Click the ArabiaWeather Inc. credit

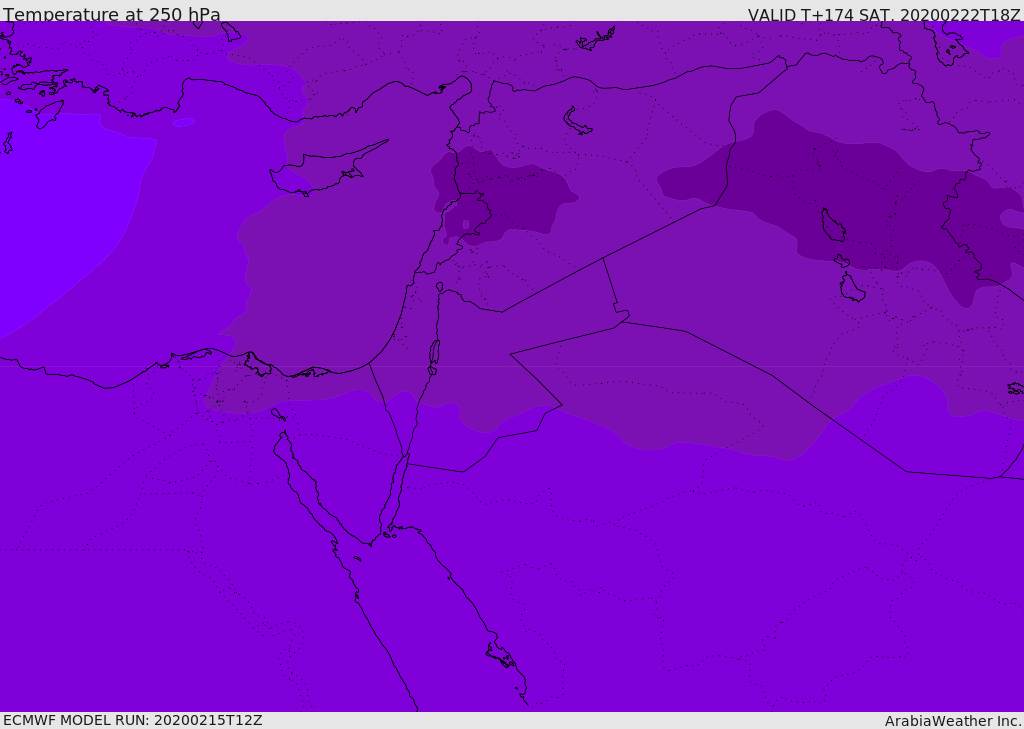point(953,721)
